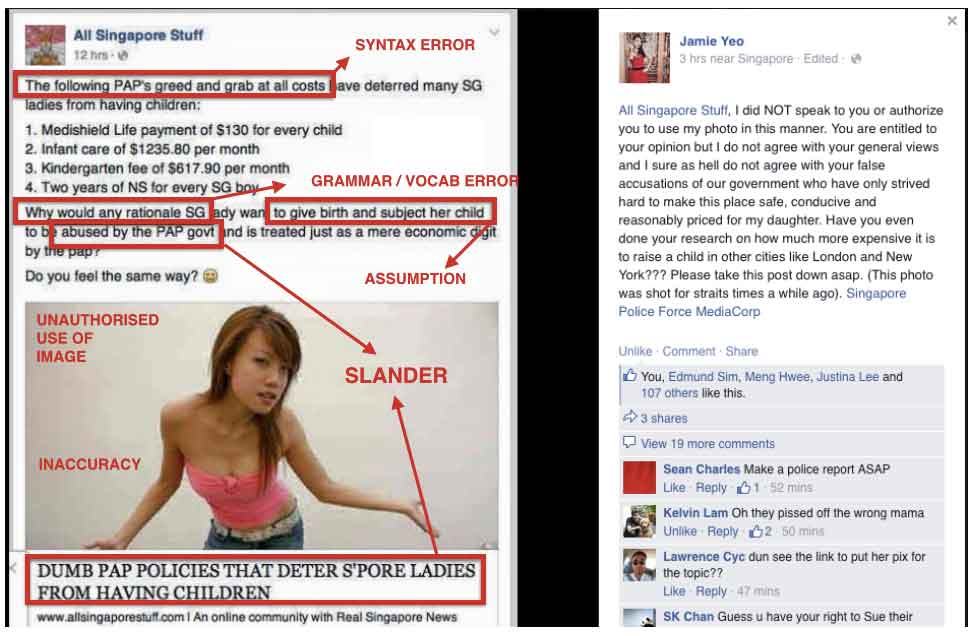Close the photo viewer with the X
Screen dimensions: 979x636
click(952, 21)
